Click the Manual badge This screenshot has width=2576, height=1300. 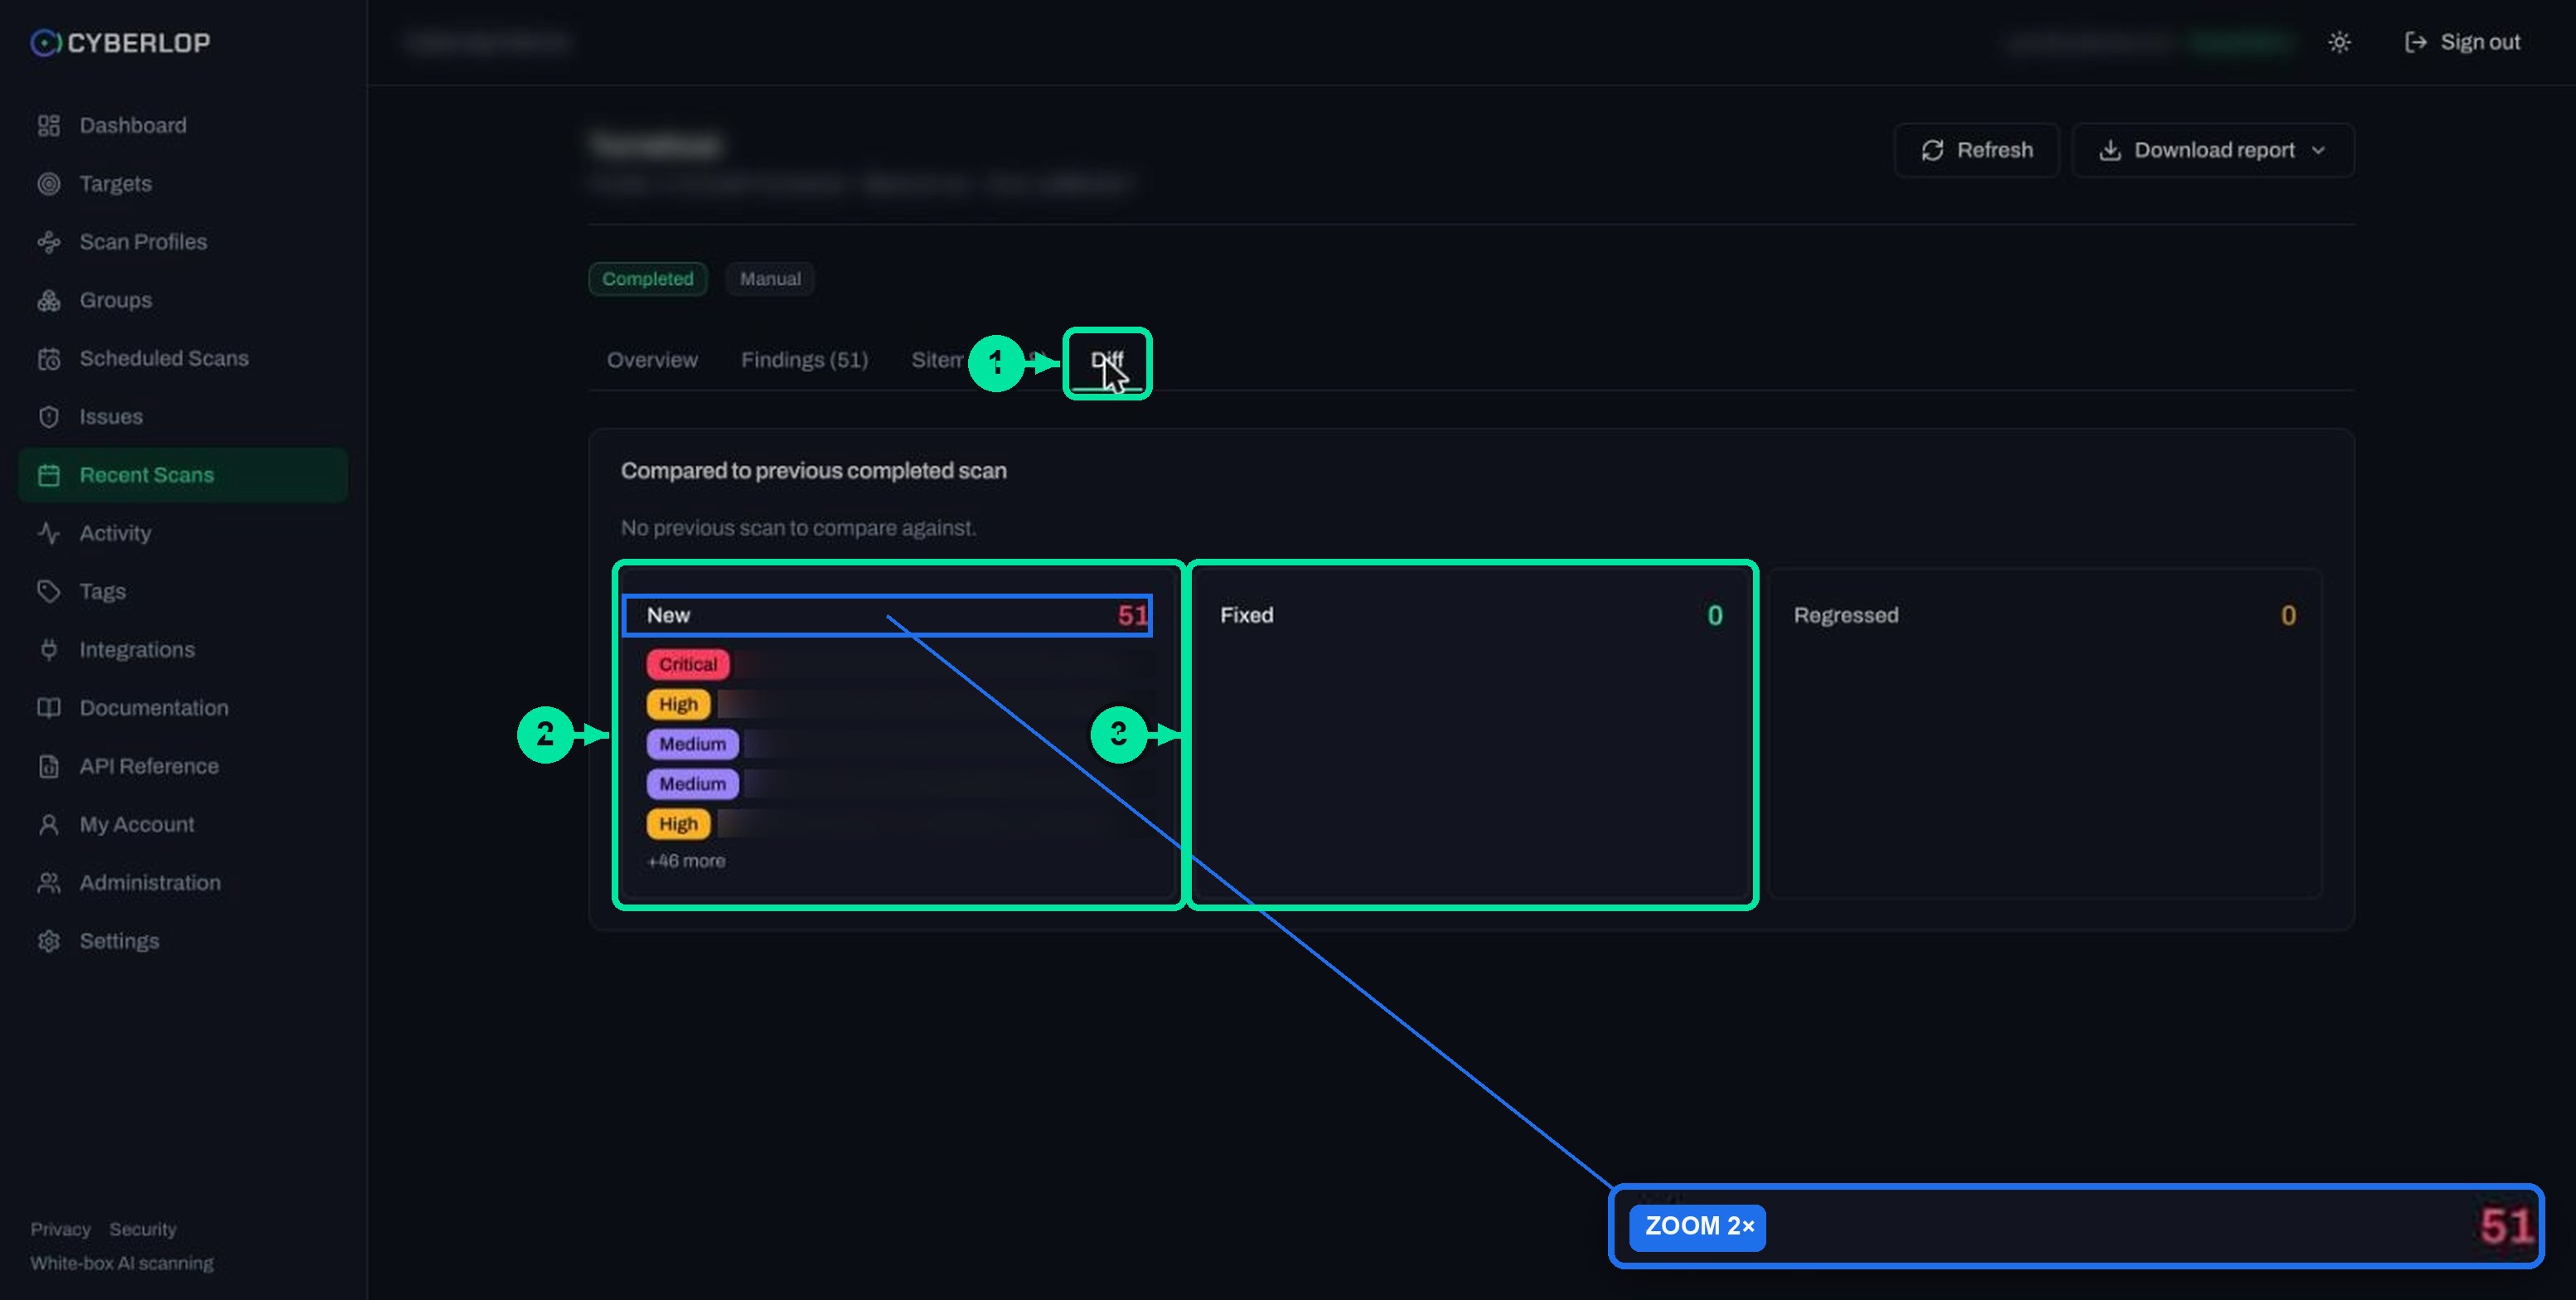[x=770, y=279]
